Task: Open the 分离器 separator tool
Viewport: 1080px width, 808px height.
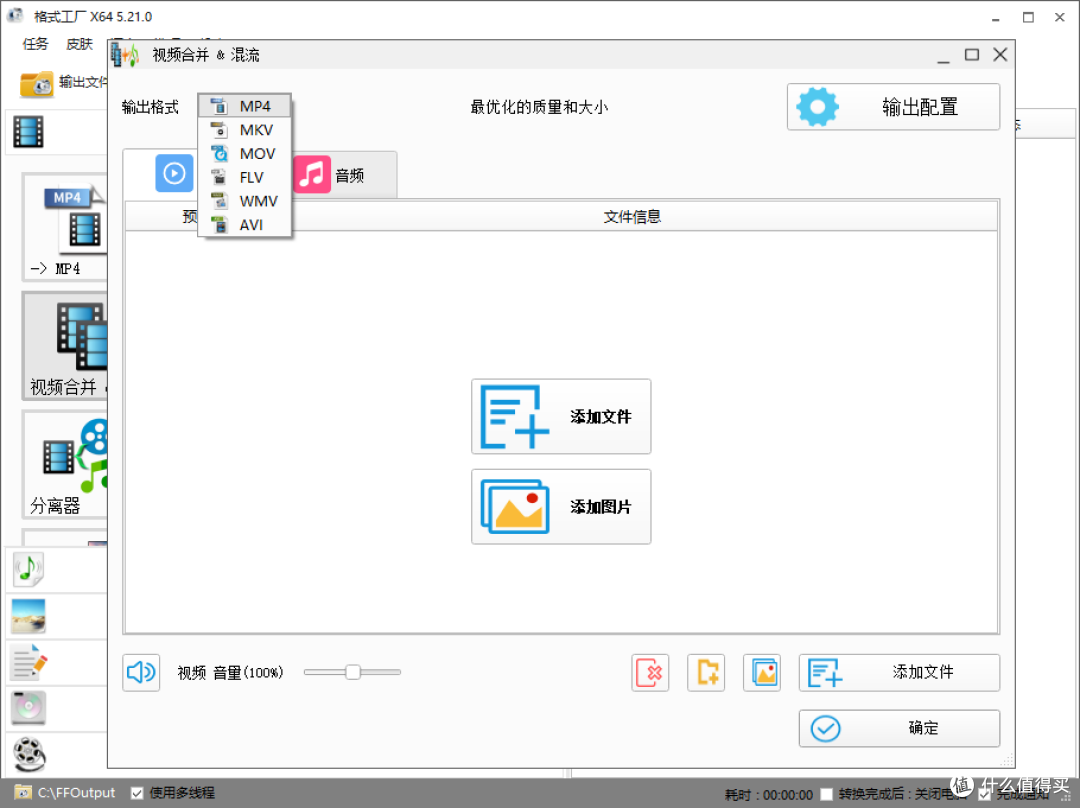Action: (x=65, y=465)
